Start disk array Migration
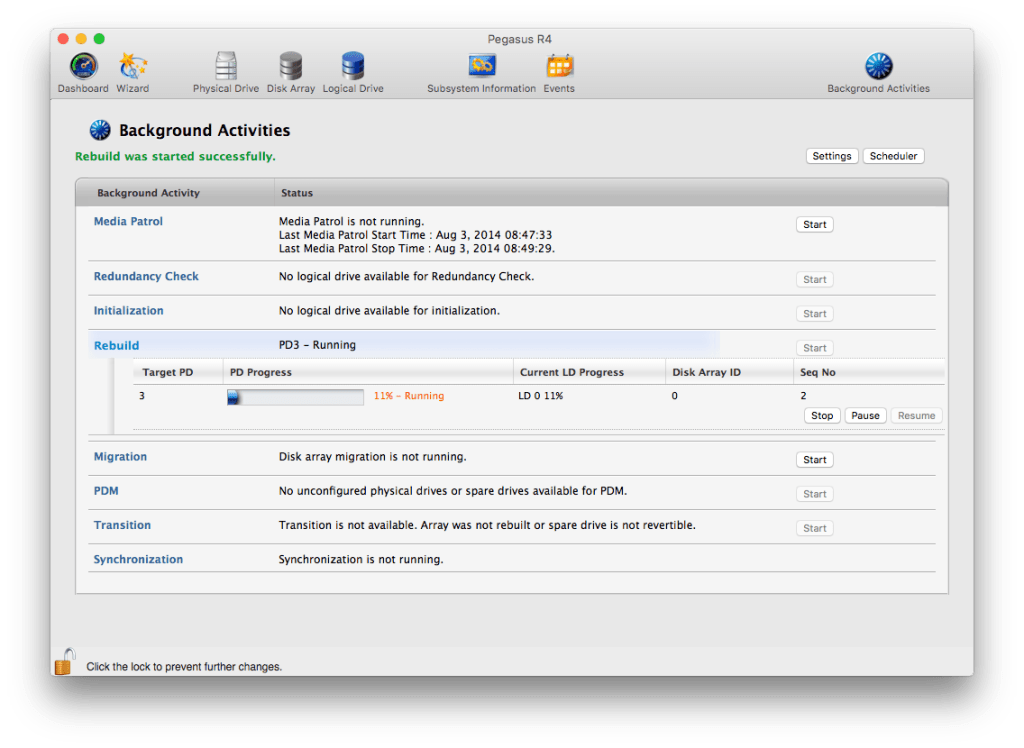Image resolution: width=1024 pixels, height=748 pixels. pos(814,460)
